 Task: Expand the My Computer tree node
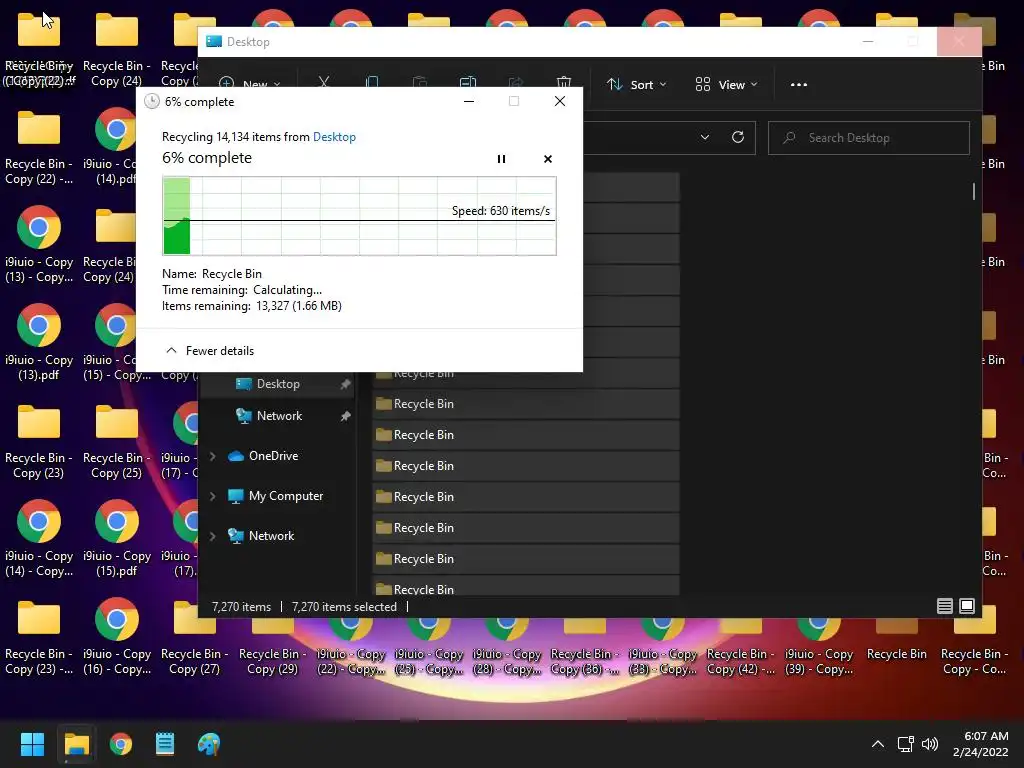click(x=213, y=496)
